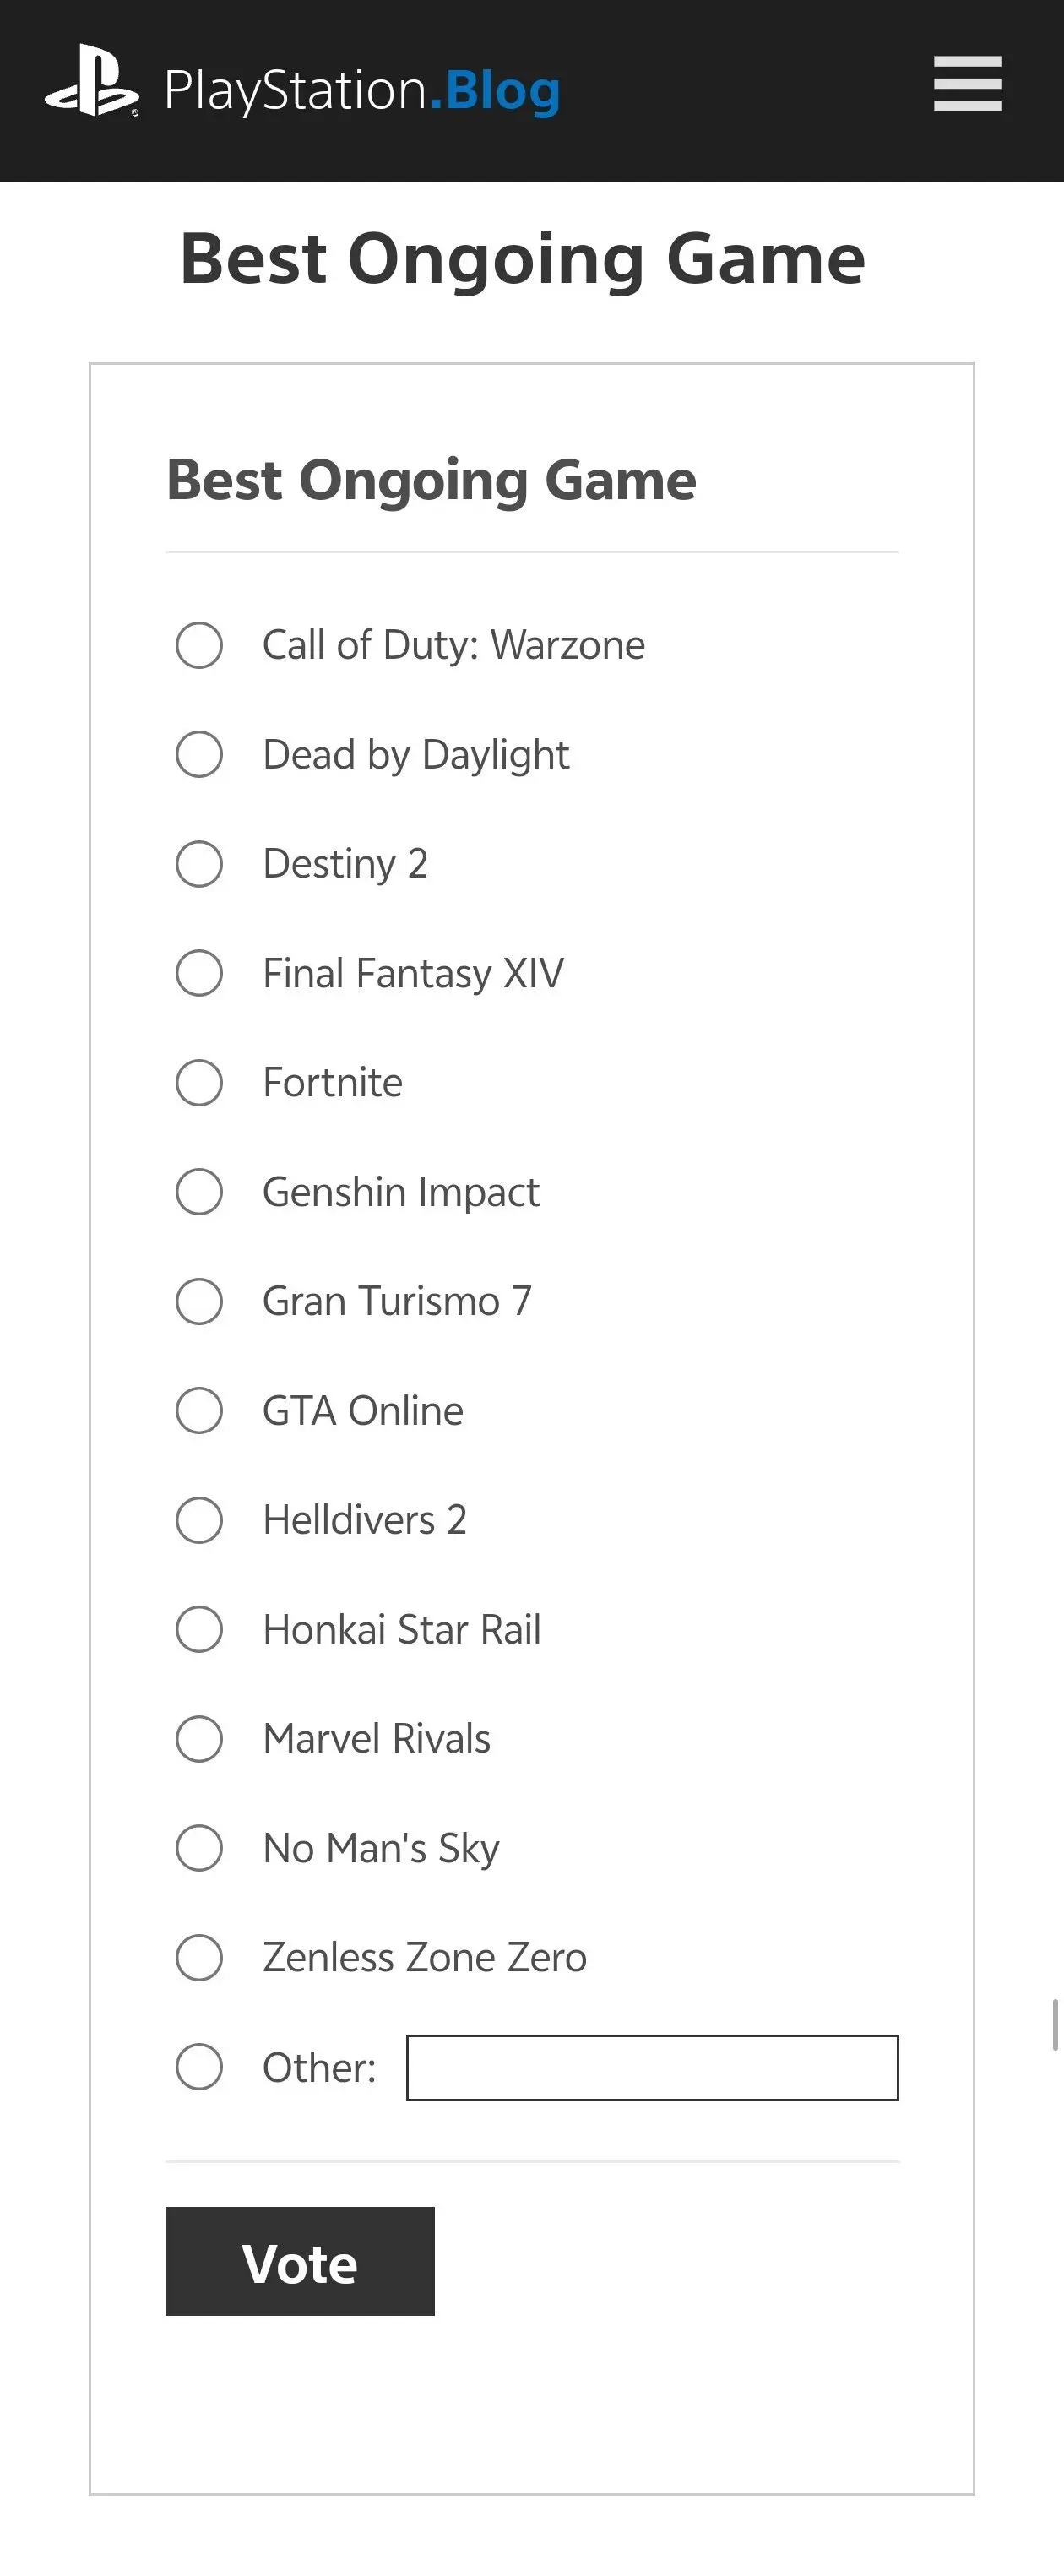Select the Marvel Rivals radio button
Screen dimensions: 1064x2576
199,1739
